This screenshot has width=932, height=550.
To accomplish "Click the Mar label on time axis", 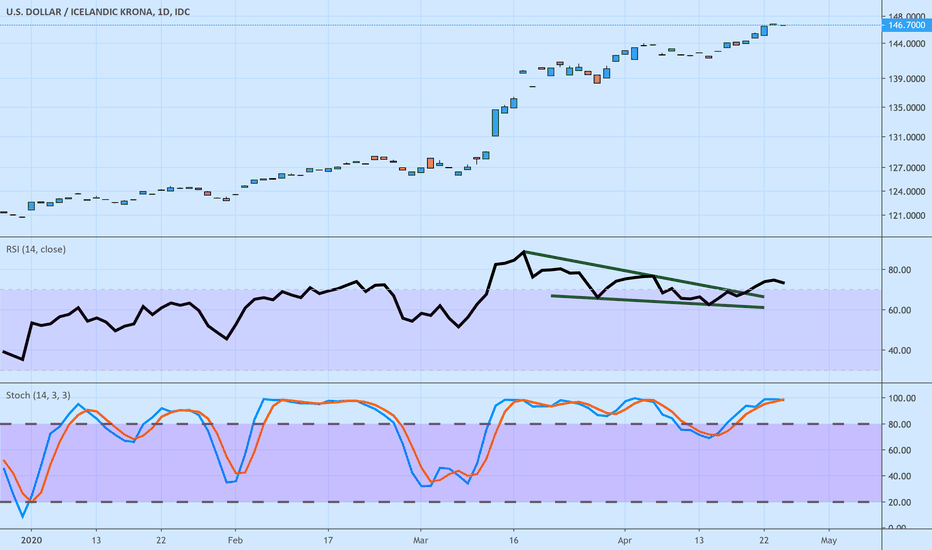I will (421, 540).
